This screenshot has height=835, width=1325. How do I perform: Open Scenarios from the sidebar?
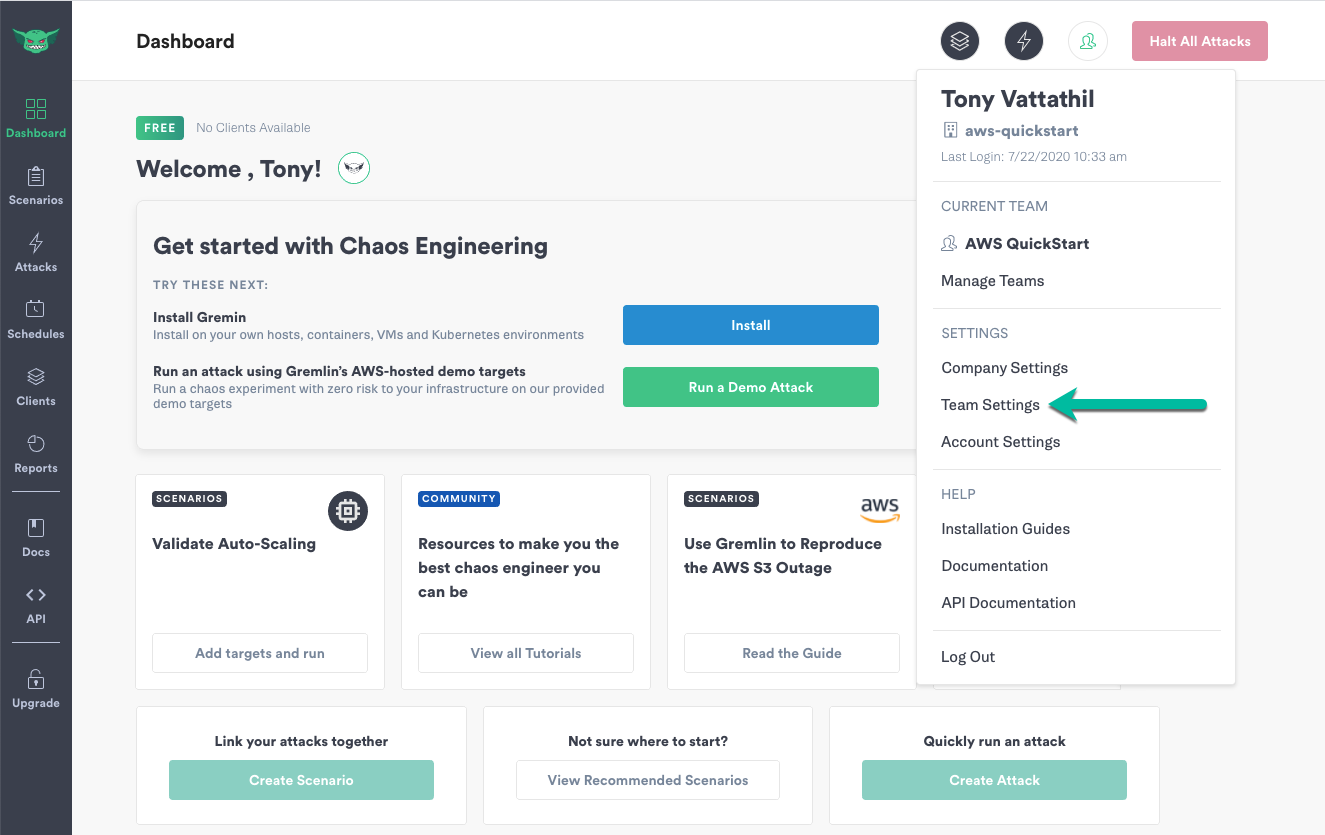tap(36, 186)
